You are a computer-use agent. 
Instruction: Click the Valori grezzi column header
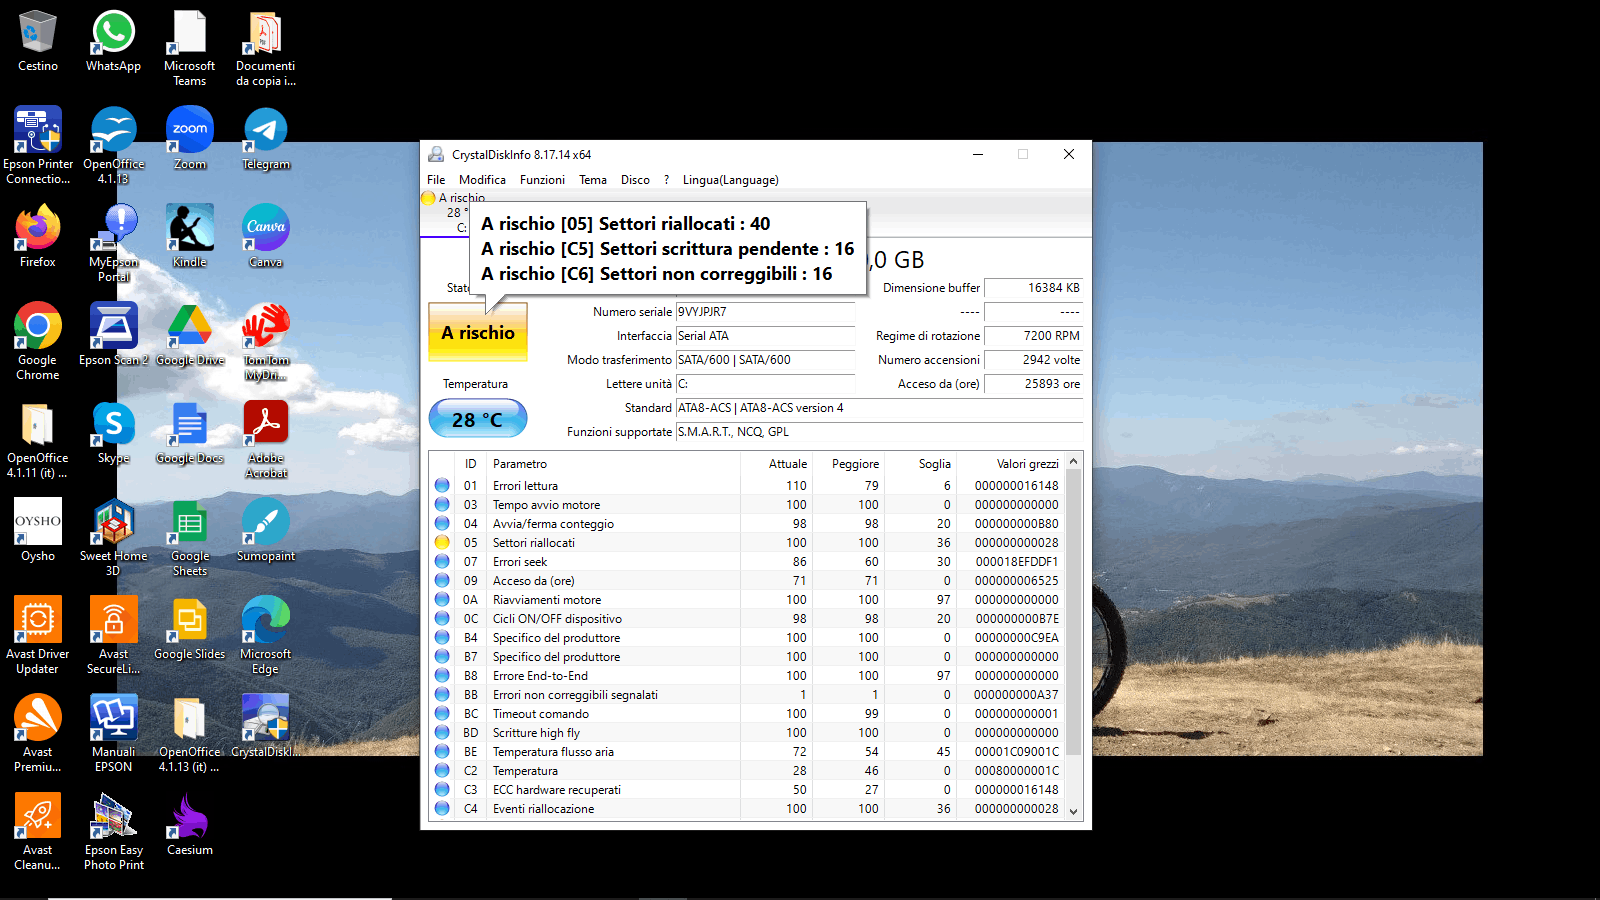point(1011,464)
